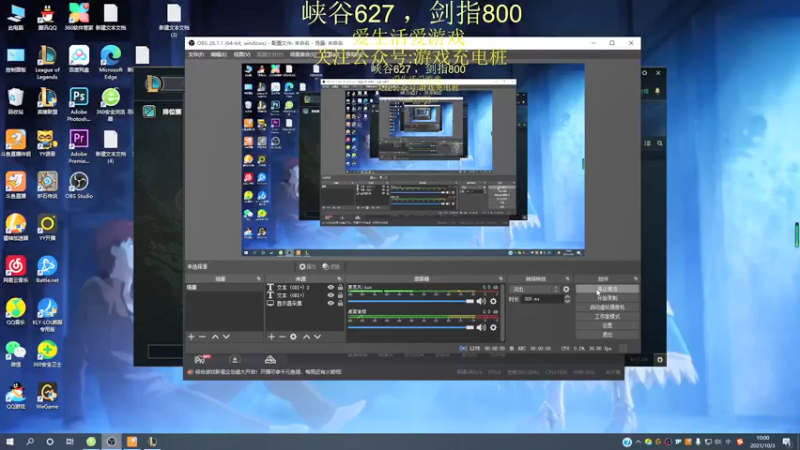
Task: Toggle visibility of second text source
Action: click(x=331, y=295)
